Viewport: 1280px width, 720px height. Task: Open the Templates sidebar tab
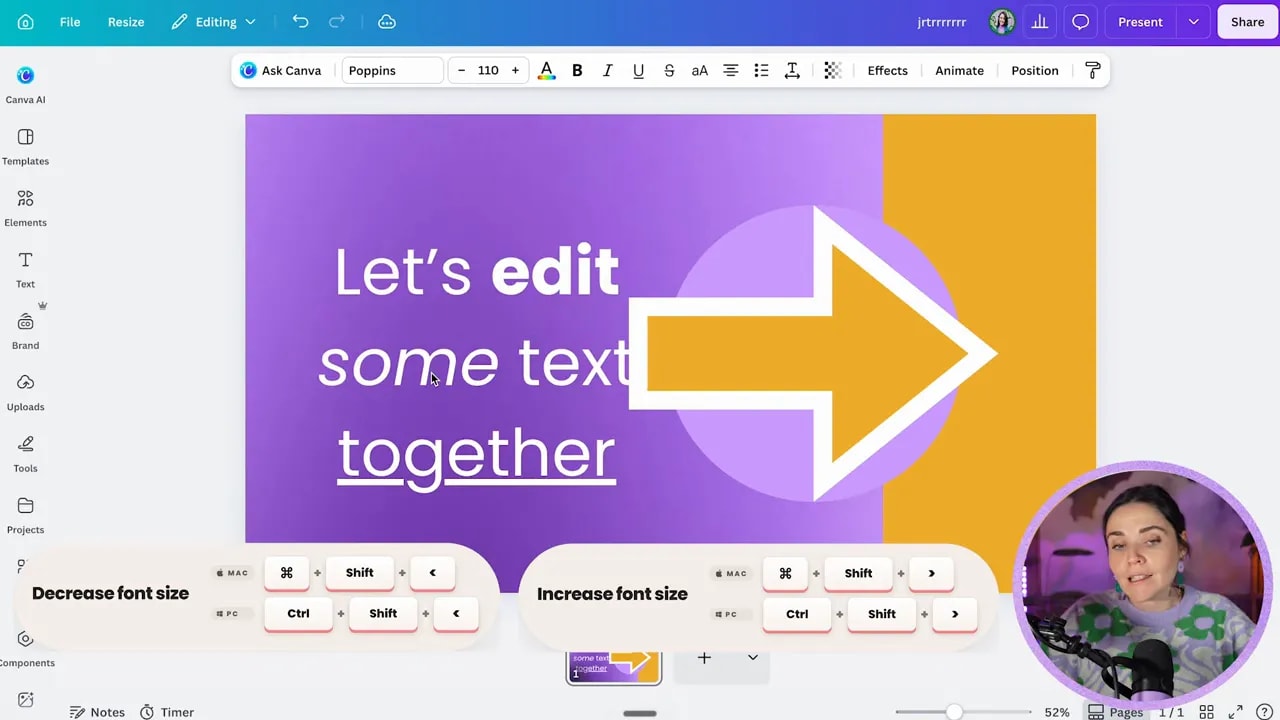click(25, 146)
